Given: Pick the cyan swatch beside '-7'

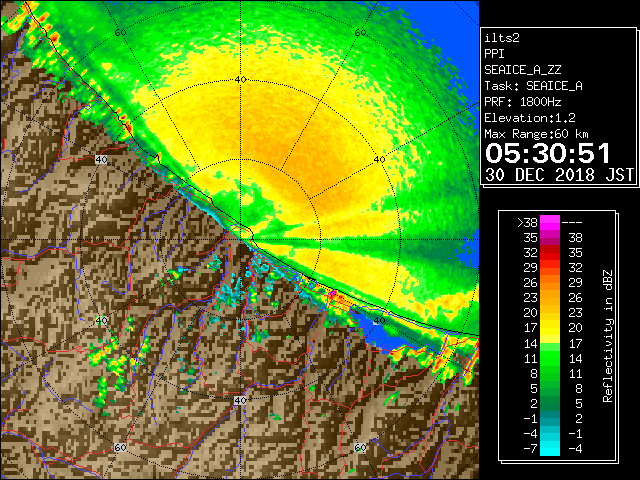Looking at the screenshot, I should (x=550, y=449).
